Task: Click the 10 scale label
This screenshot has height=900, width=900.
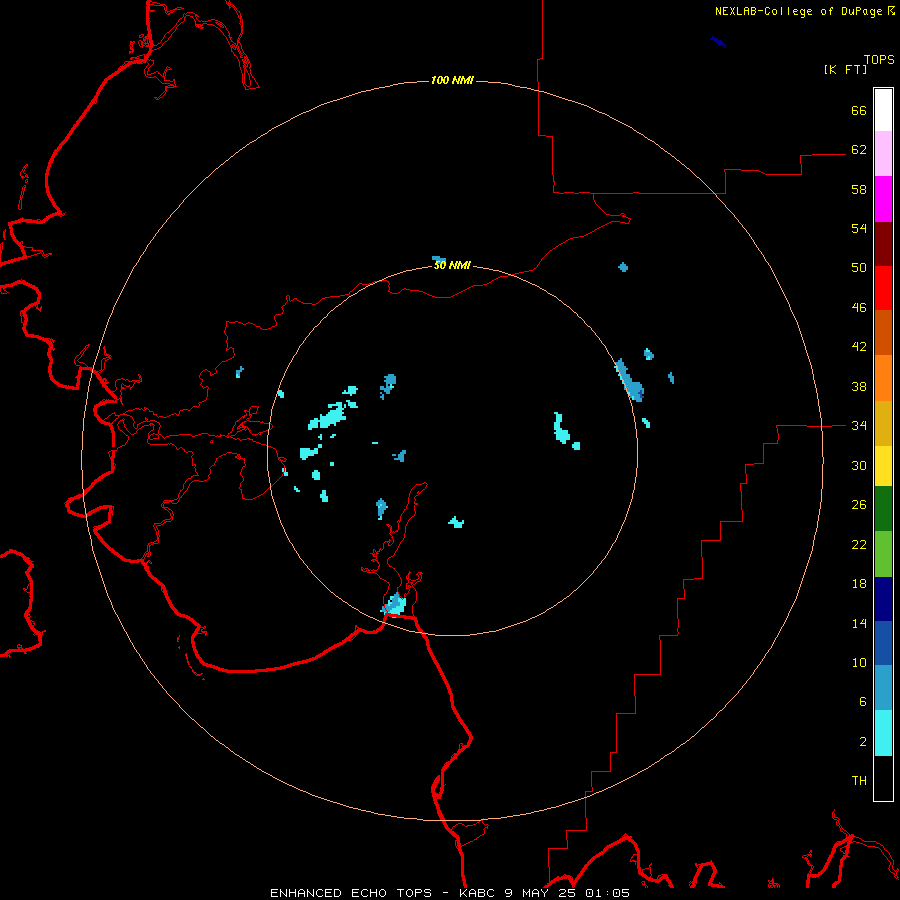Action: click(x=859, y=662)
